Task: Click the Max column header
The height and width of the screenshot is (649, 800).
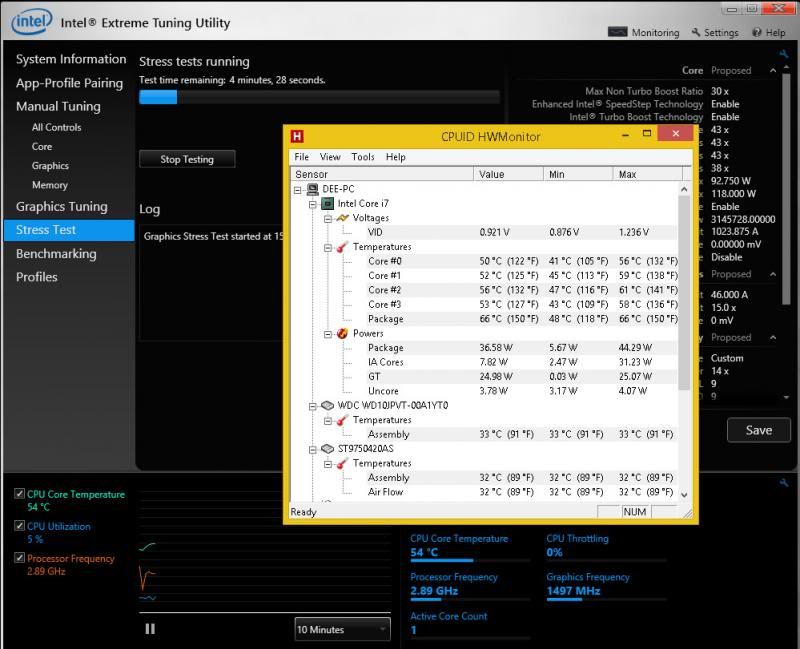Action: tap(647, 174)
